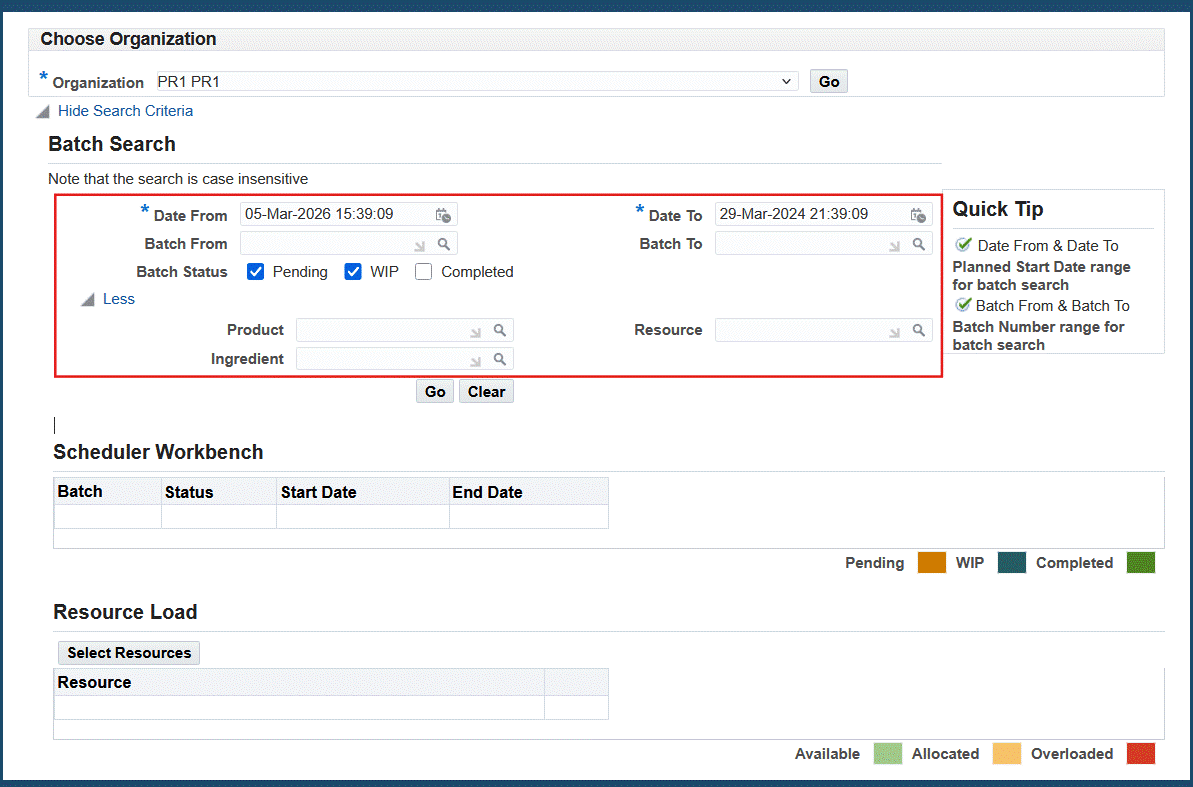Click the orange Pending legend swatch

931,562
